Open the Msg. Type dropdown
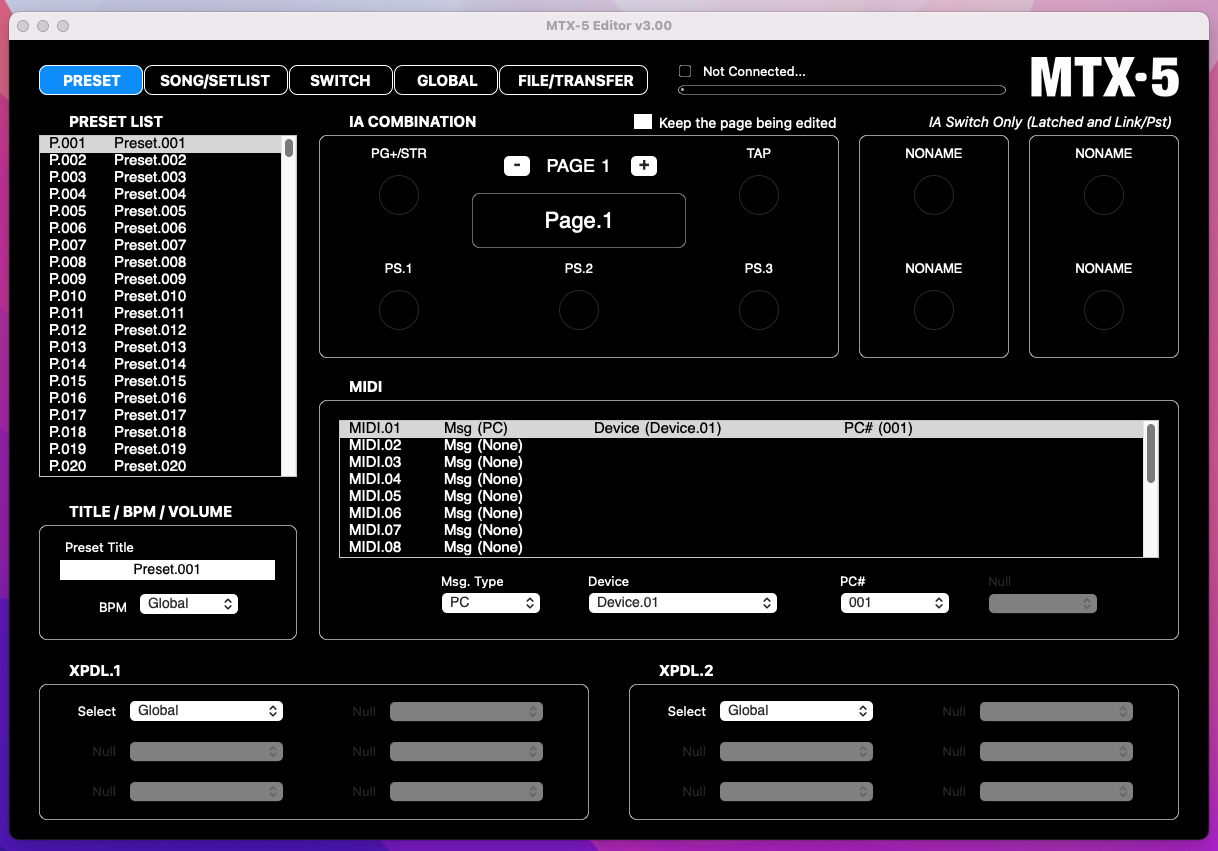 tap(491, 603)
